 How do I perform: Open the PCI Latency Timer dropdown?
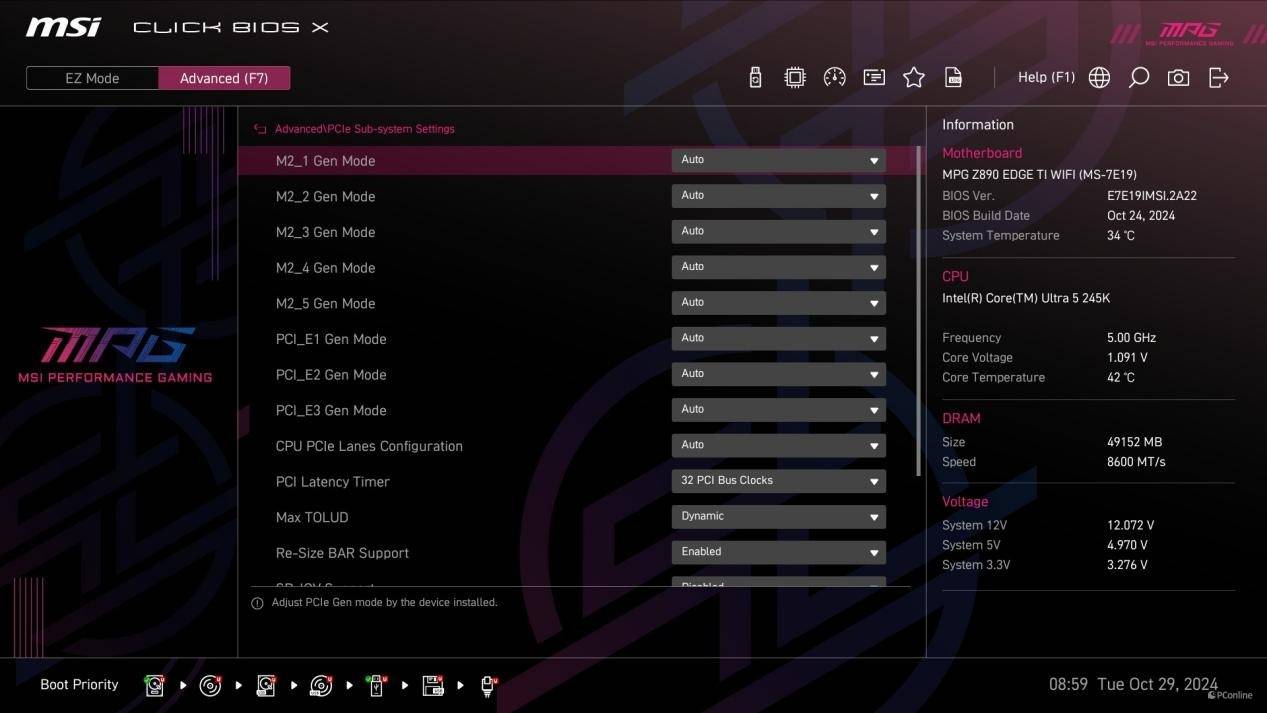[778, 481]
